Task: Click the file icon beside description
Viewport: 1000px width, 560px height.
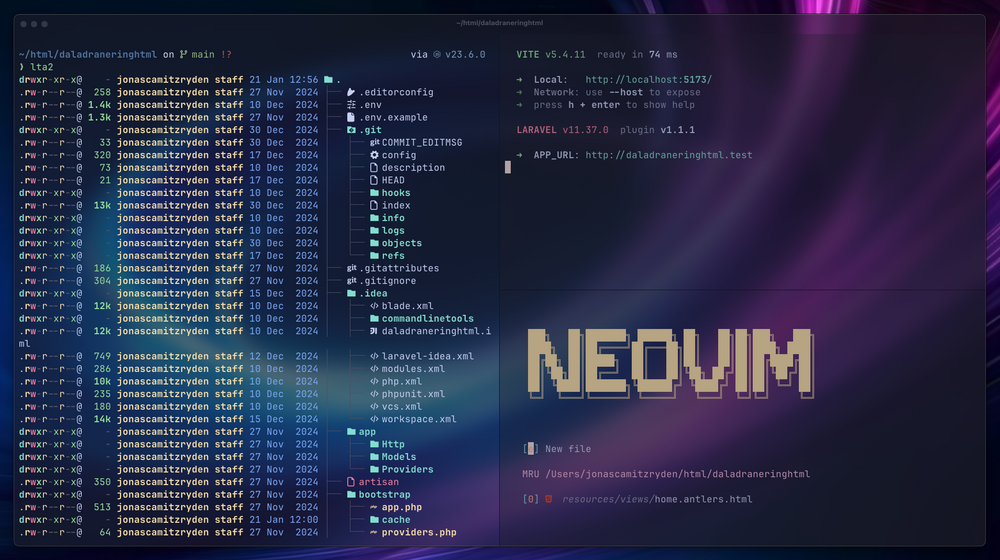Action: click(374, 168)
